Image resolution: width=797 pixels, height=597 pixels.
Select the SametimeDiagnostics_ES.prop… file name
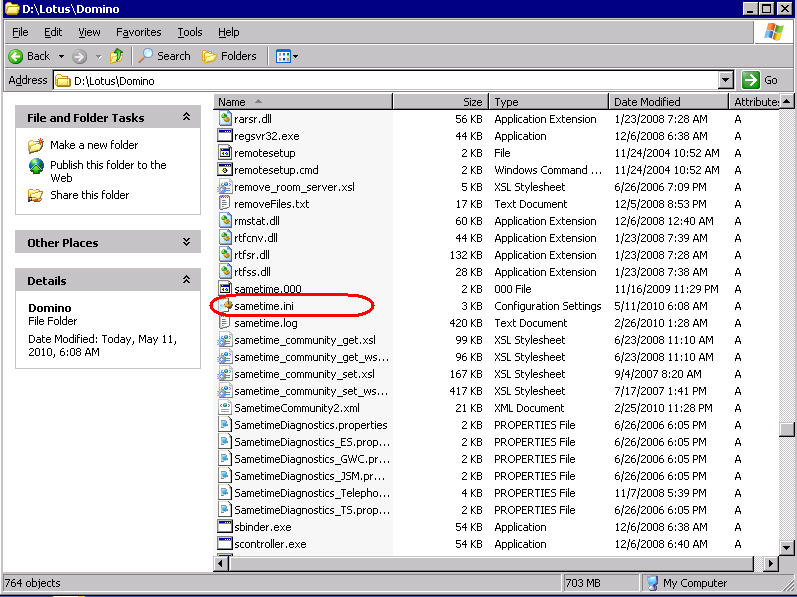point(312,442)
